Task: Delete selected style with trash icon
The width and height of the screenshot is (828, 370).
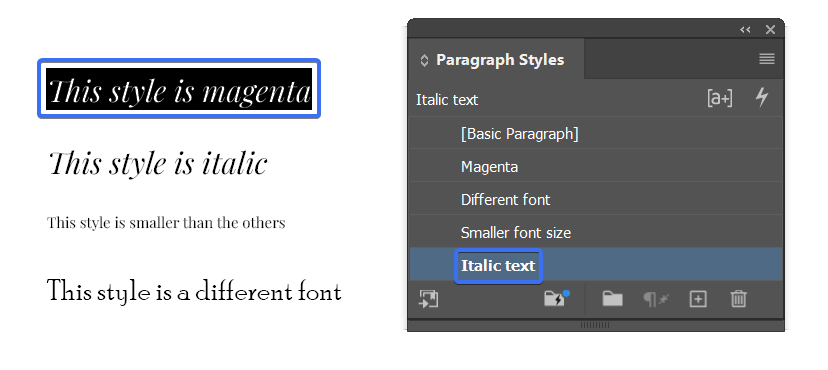Action: click(738, 299)
